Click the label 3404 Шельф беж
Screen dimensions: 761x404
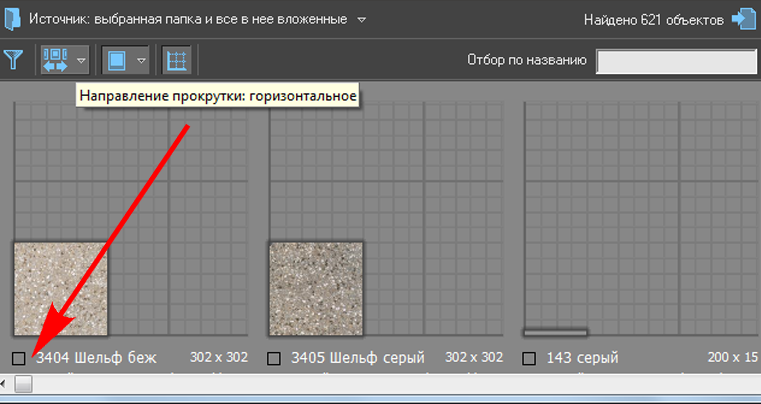click(97, 358)
